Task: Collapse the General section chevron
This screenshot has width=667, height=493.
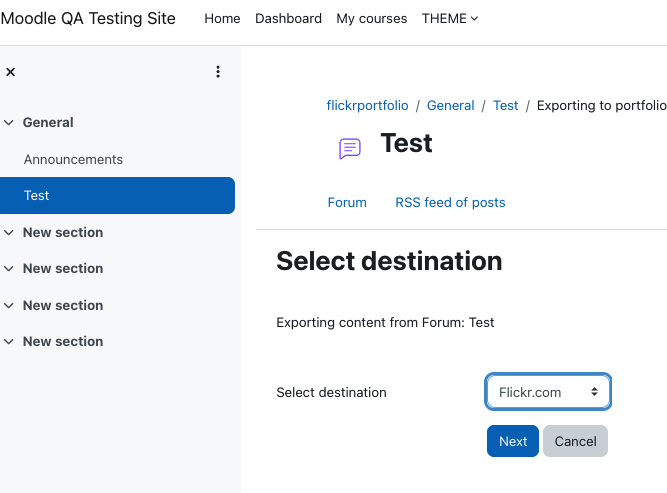Action: [9, 123]
